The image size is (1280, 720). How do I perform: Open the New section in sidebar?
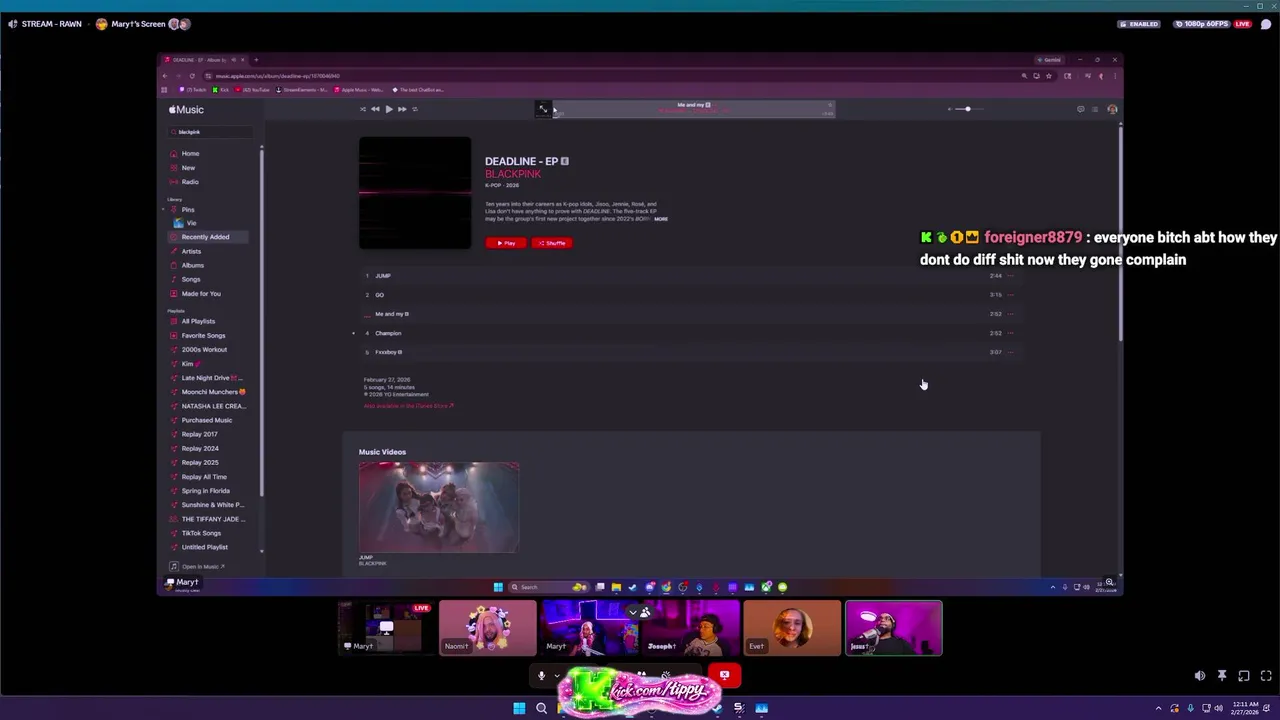pos(188,168)
